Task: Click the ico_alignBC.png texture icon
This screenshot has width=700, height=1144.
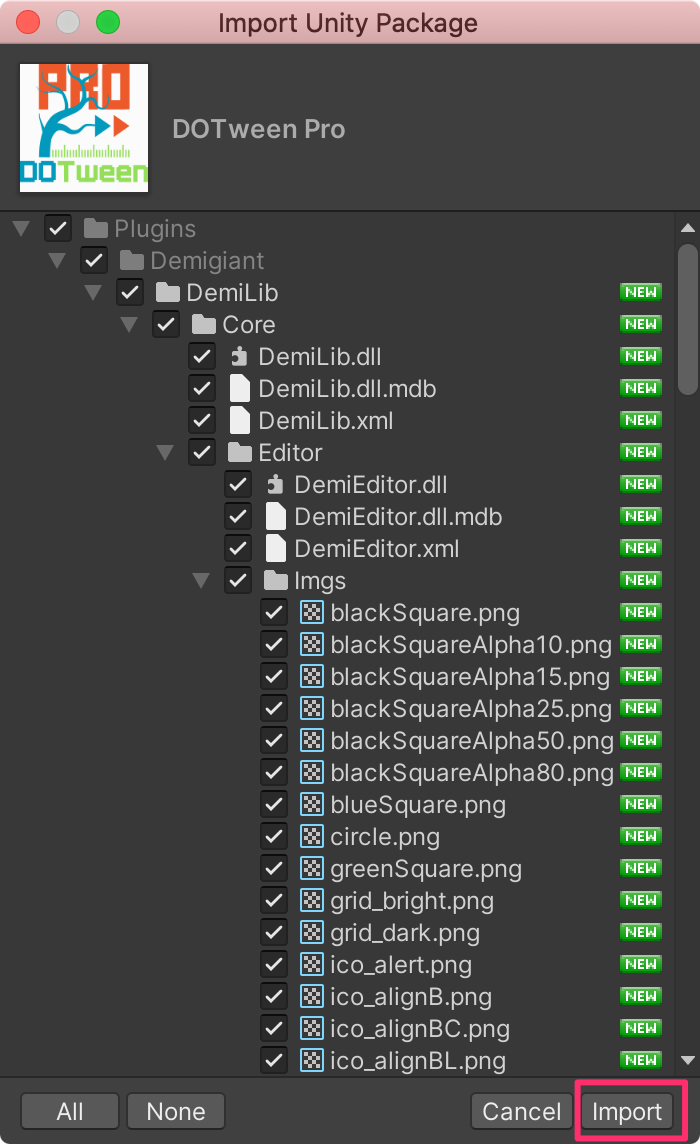Action: [312, 1029]
